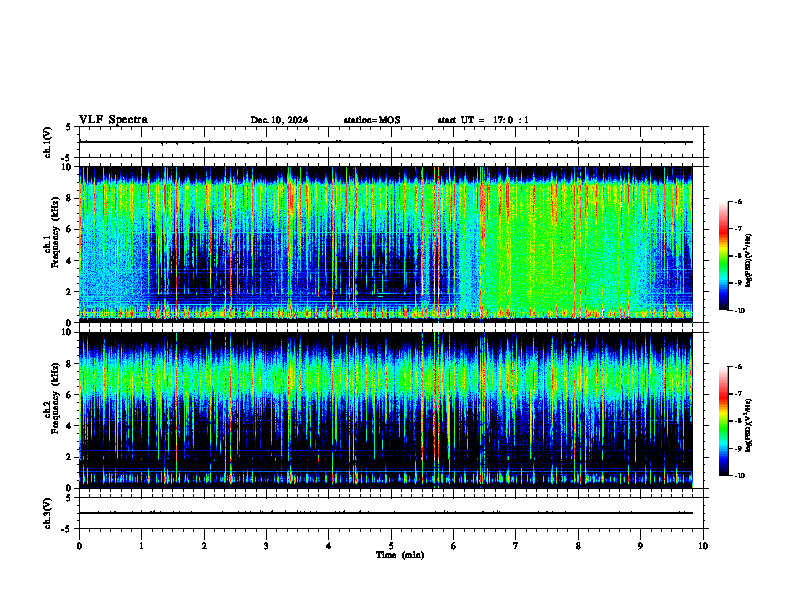The image size is (792, 612).
Task: Click the -6 tick on ch.1 colorbar
Action: click(738, 201)
